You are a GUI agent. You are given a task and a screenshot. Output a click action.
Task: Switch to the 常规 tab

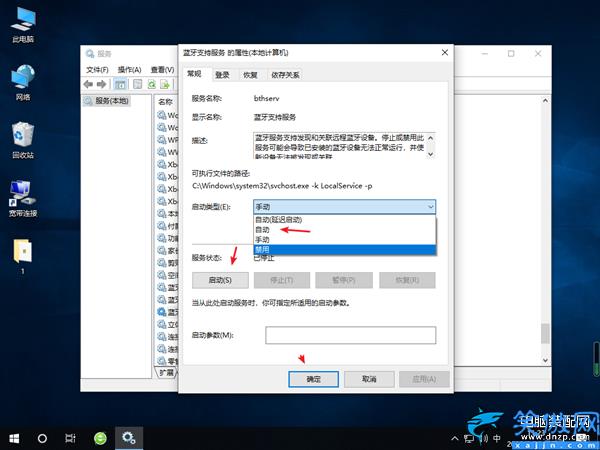194,73
